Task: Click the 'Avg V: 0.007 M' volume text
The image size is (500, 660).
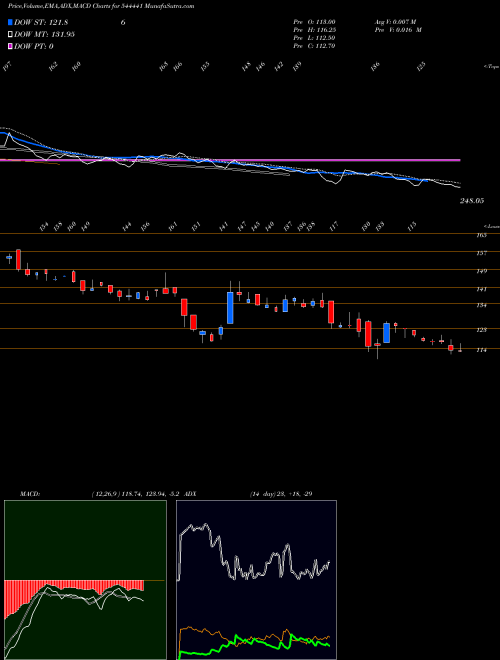Action: 398,22
